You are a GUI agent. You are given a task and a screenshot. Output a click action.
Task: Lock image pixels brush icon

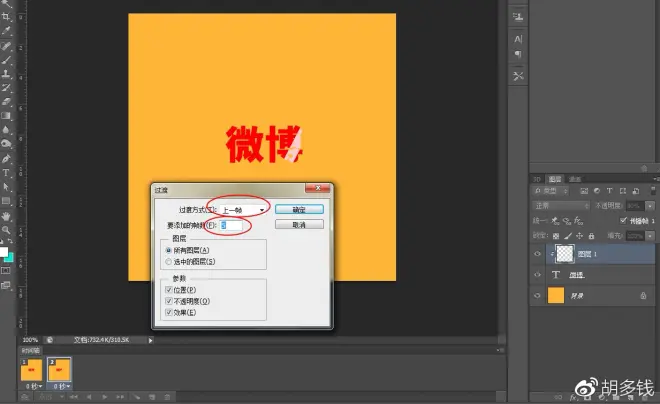click(x=568, y=236)
